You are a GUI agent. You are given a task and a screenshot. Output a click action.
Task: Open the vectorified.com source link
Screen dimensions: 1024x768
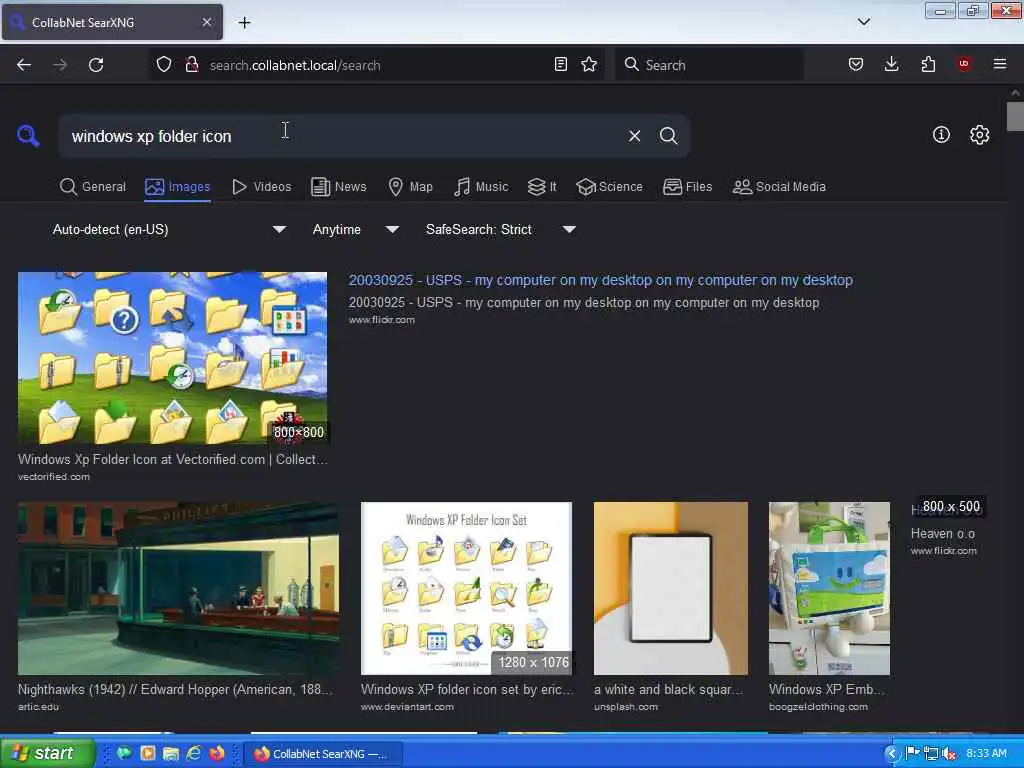(54, 477)
